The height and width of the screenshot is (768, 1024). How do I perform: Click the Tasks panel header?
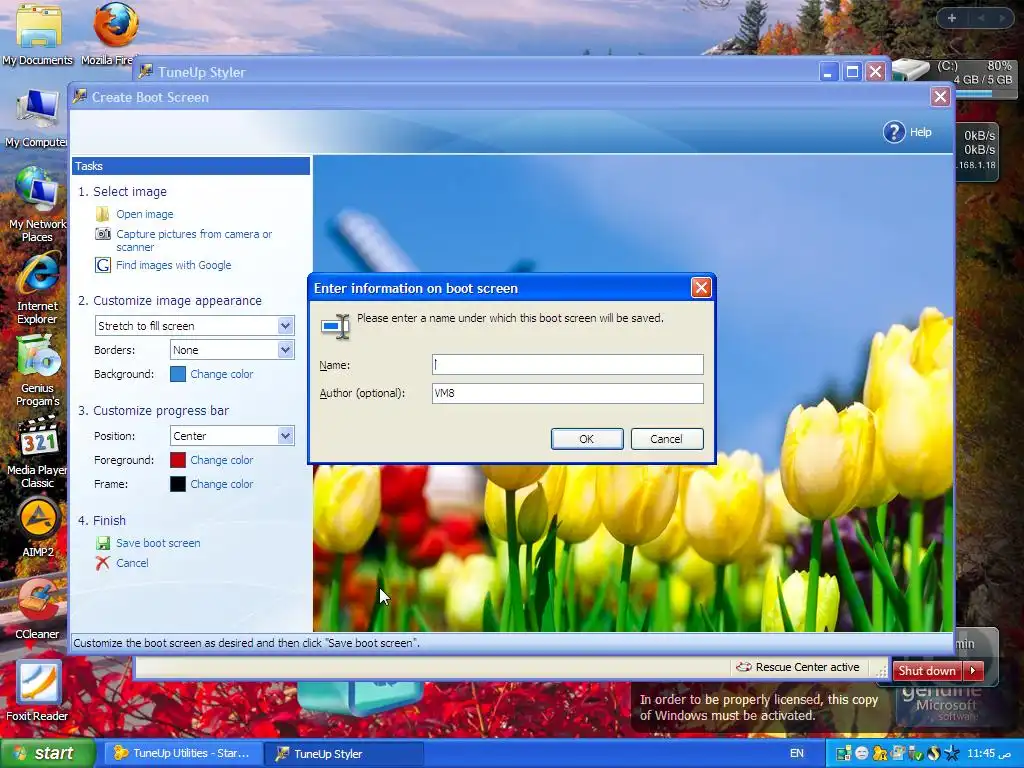click(x=191, y=166)
